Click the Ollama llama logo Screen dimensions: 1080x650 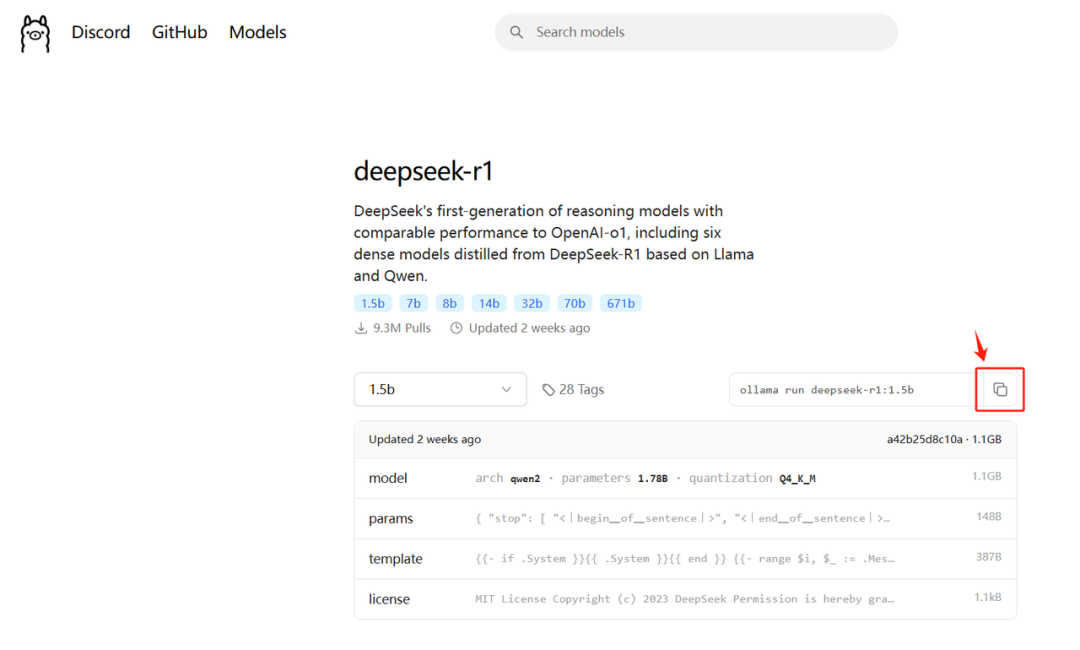(35, 33)
